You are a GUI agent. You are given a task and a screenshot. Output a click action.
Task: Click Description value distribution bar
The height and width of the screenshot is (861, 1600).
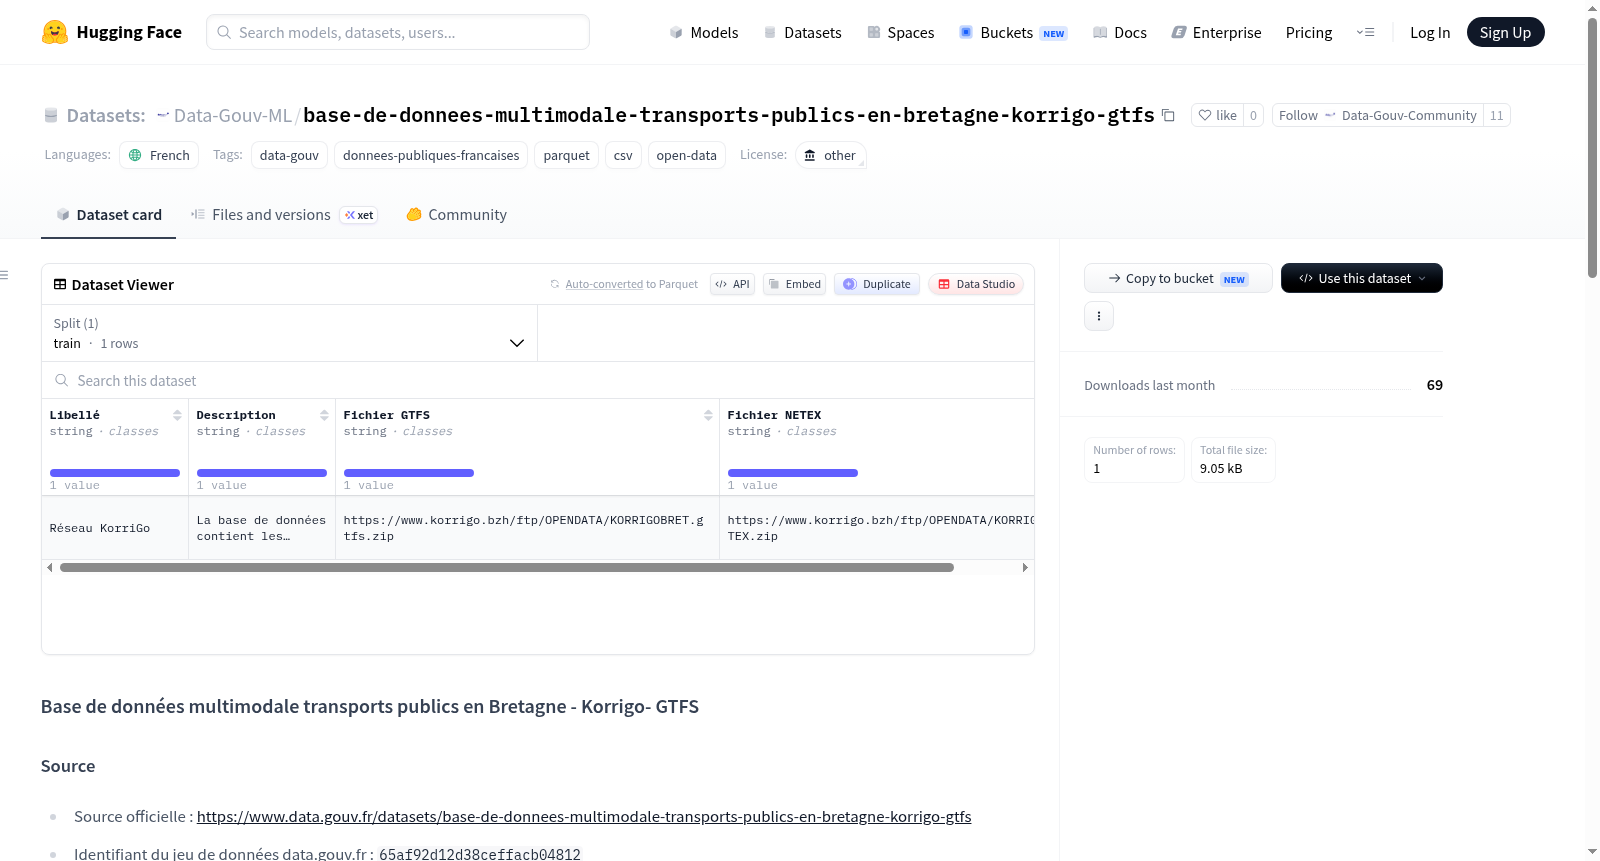click(262, 473)
